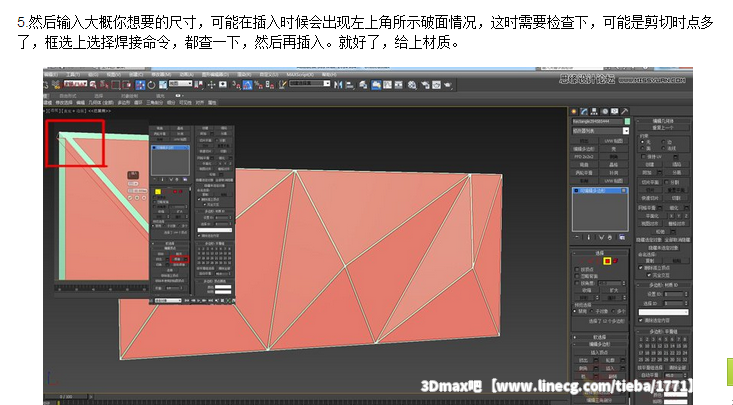
Task: Click the 快速切片 button
Action: coord(650,198)
